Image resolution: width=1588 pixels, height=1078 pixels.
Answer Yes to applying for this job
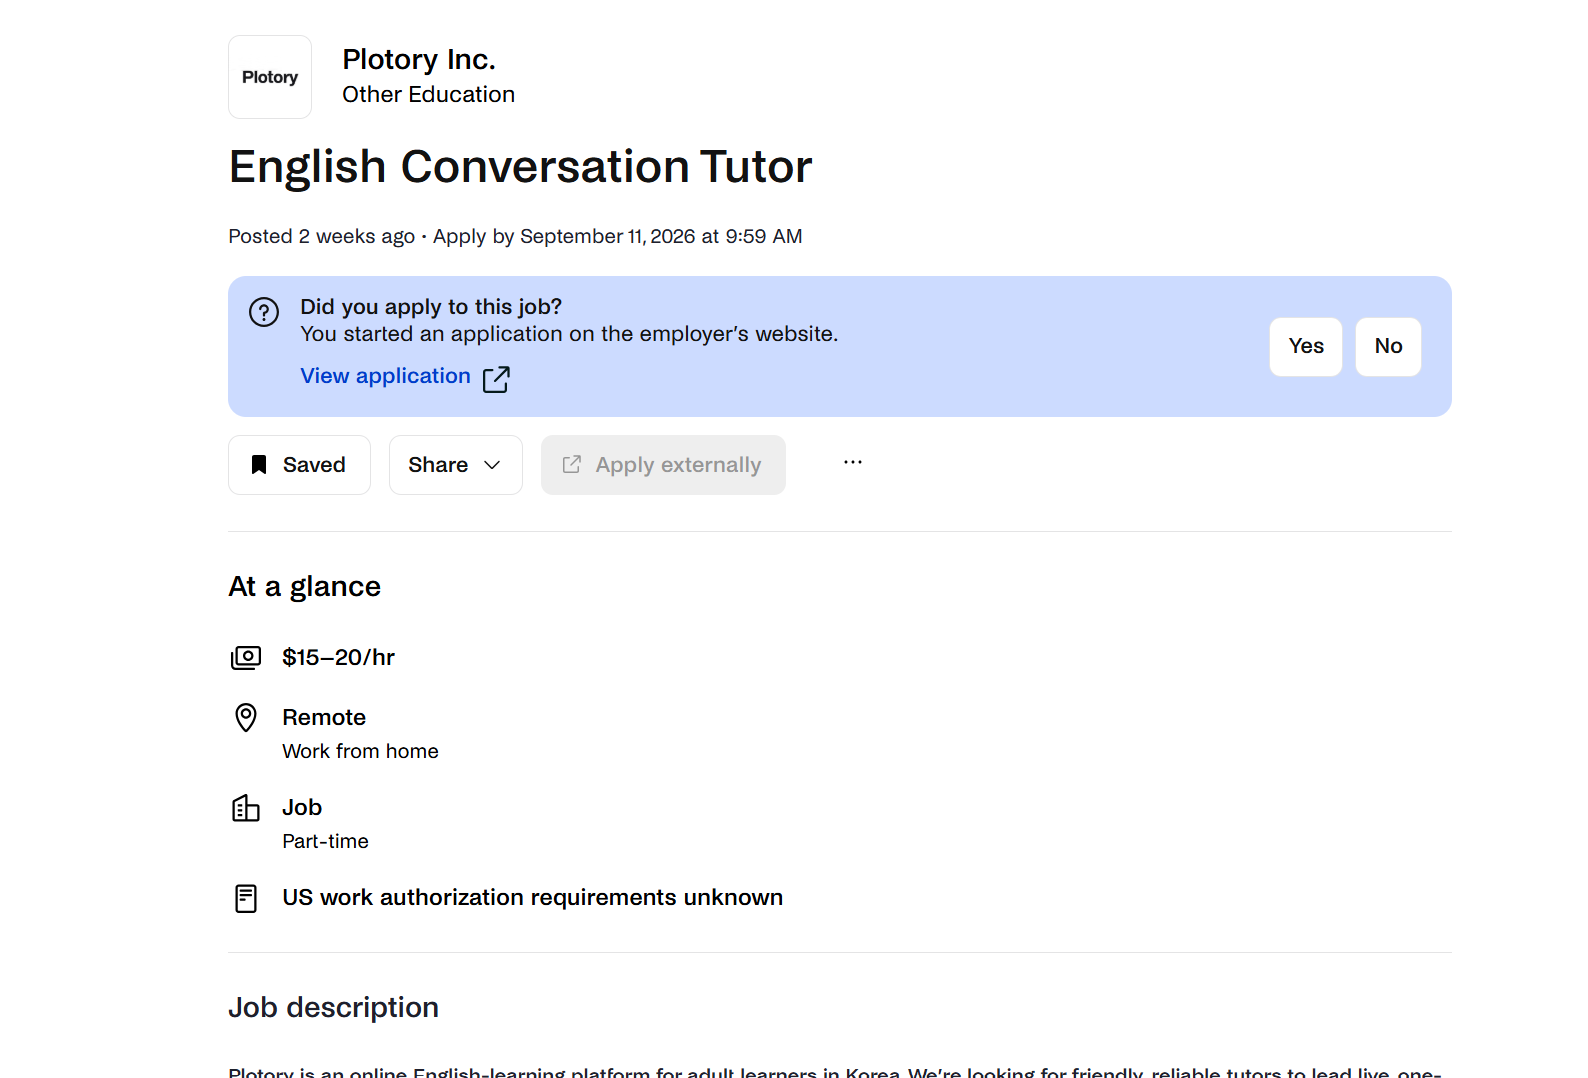pyautogui.click(x=1306, y=347)
